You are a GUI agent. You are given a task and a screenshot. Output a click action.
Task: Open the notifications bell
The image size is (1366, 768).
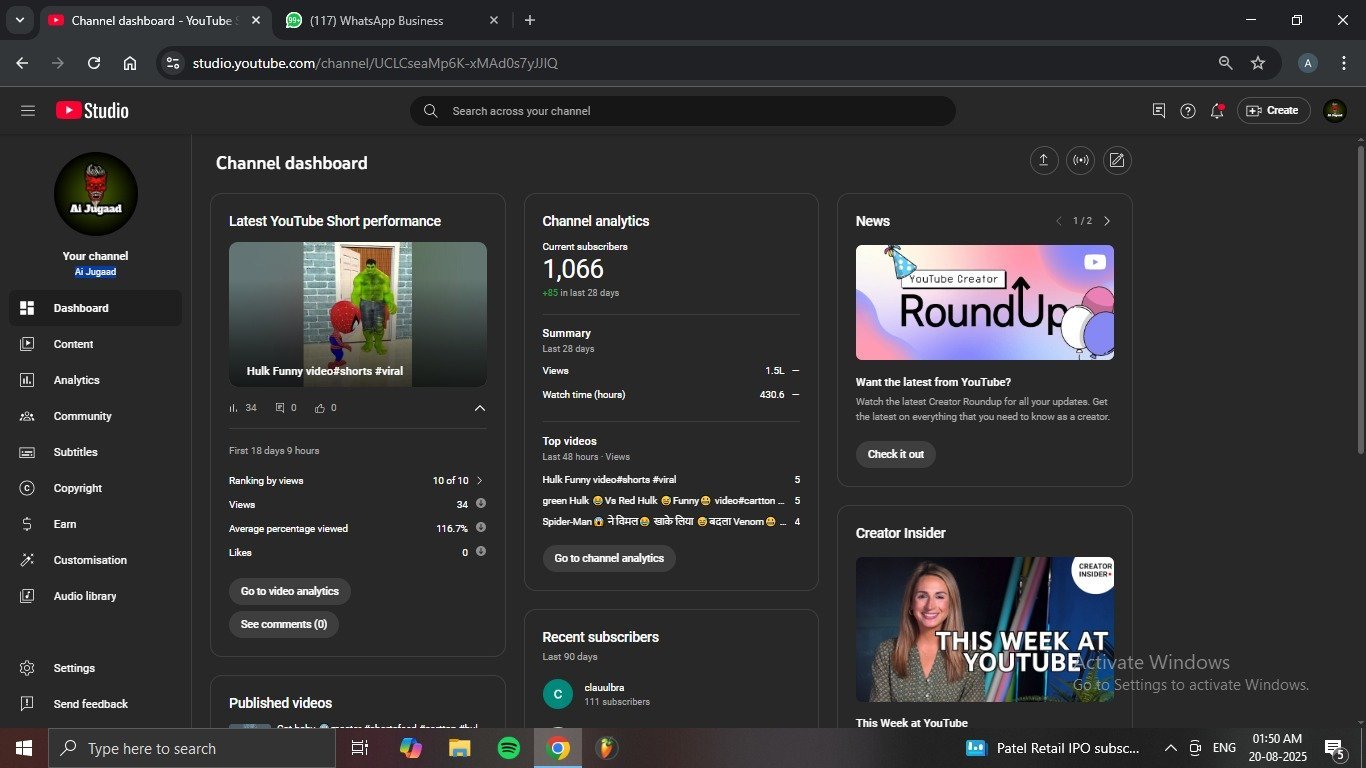[x=1217, y=111]
